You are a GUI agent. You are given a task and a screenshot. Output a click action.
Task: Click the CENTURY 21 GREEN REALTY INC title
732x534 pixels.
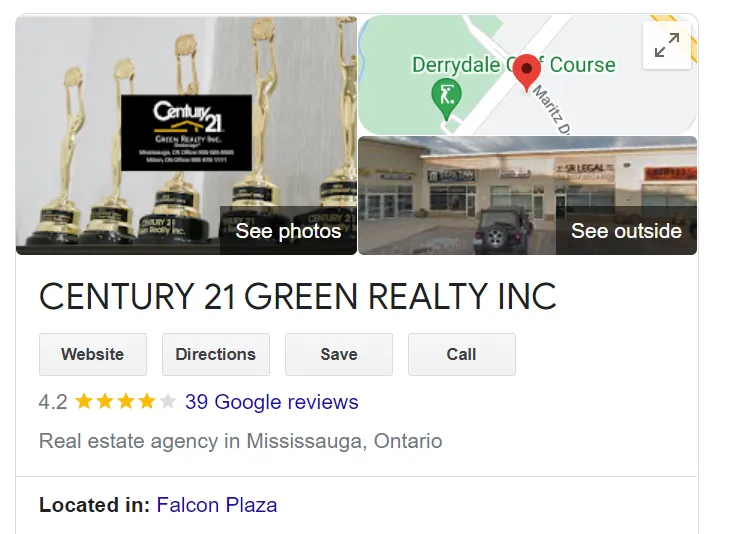tap(298, 296)
